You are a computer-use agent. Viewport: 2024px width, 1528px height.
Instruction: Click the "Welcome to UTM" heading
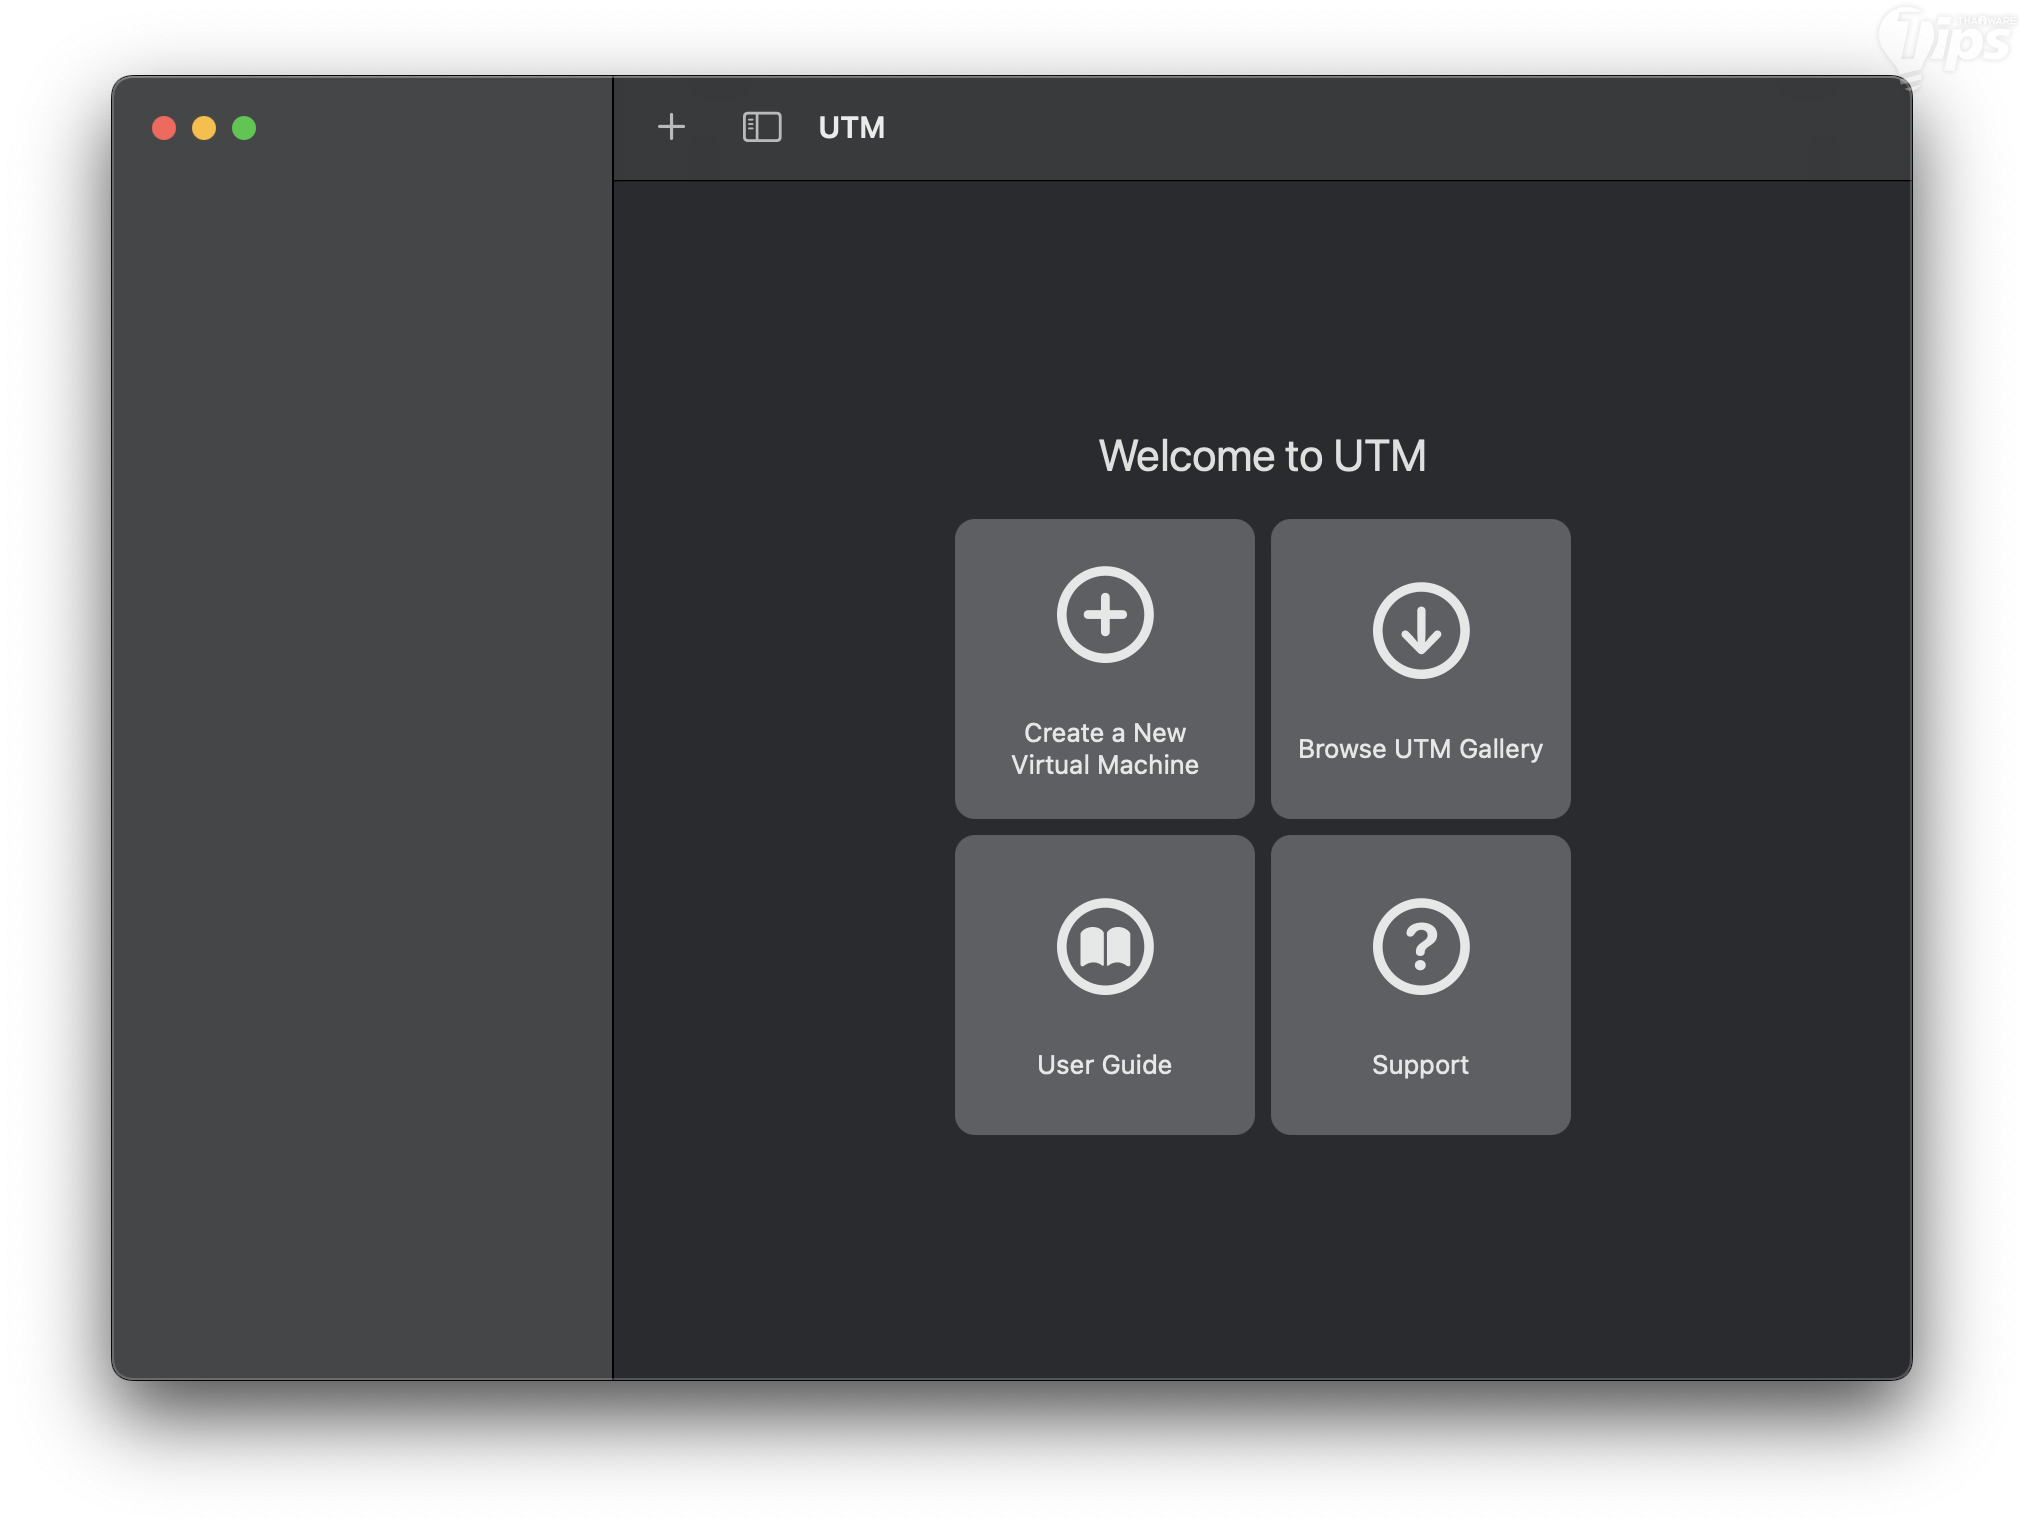1262,456
